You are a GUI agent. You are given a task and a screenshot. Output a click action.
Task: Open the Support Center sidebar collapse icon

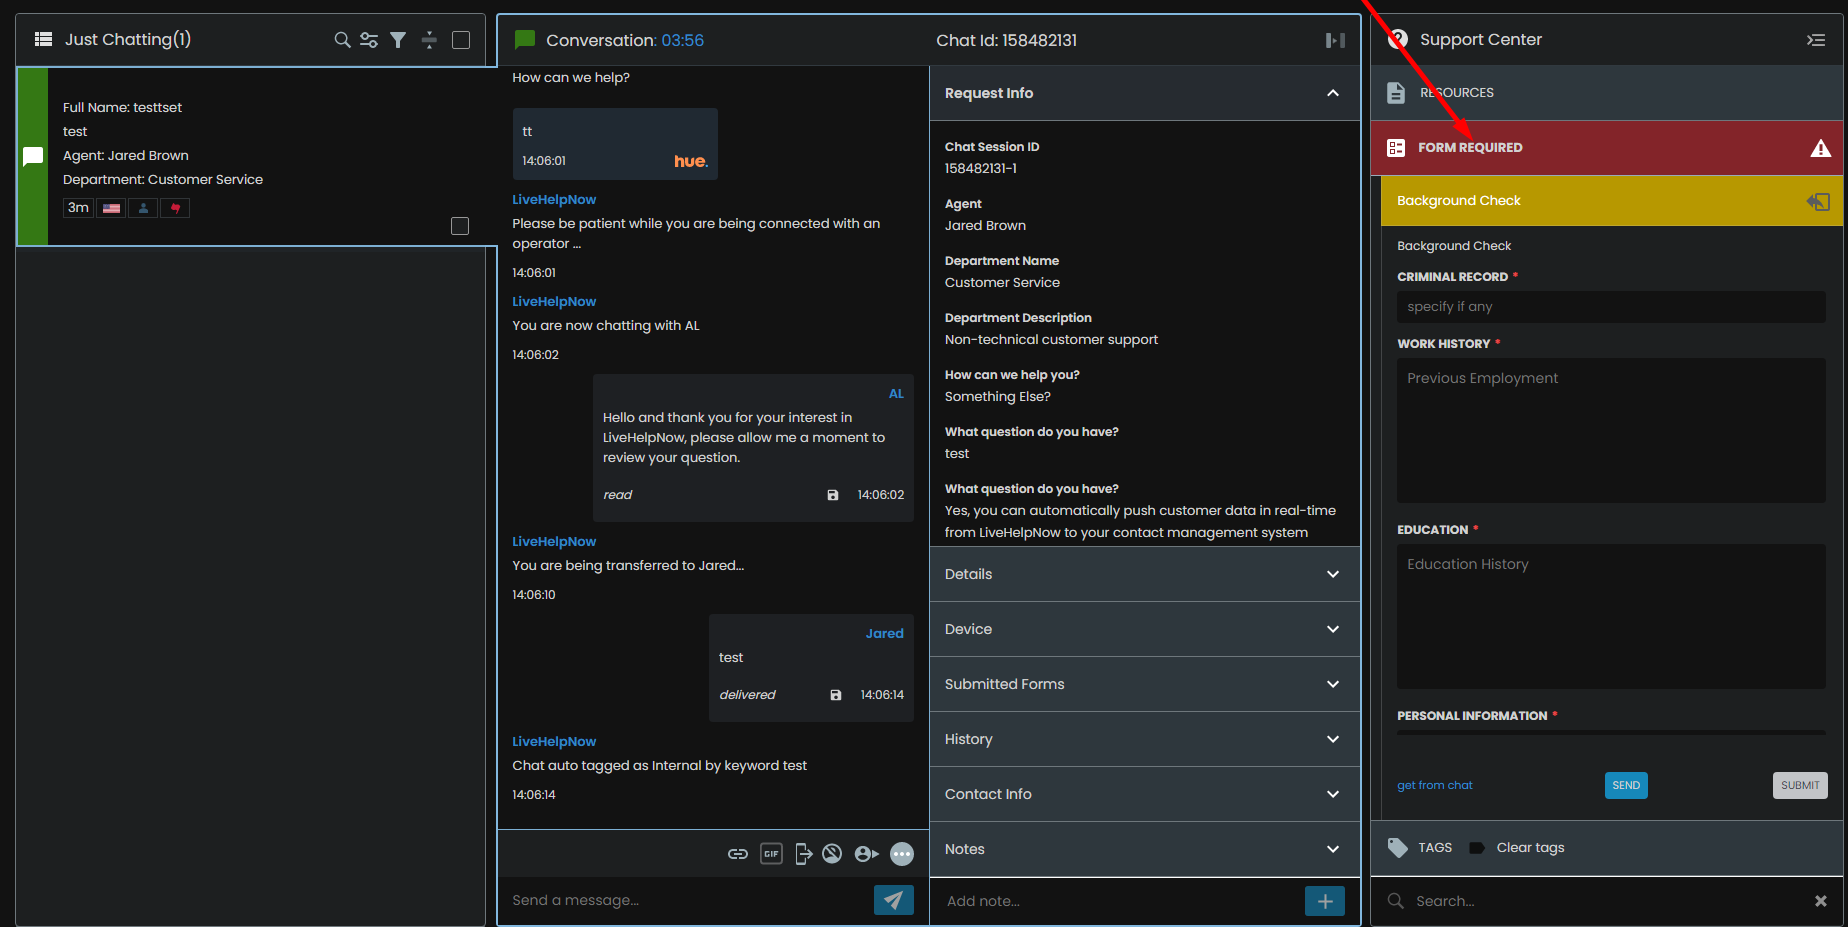[x=1817, y=40]
